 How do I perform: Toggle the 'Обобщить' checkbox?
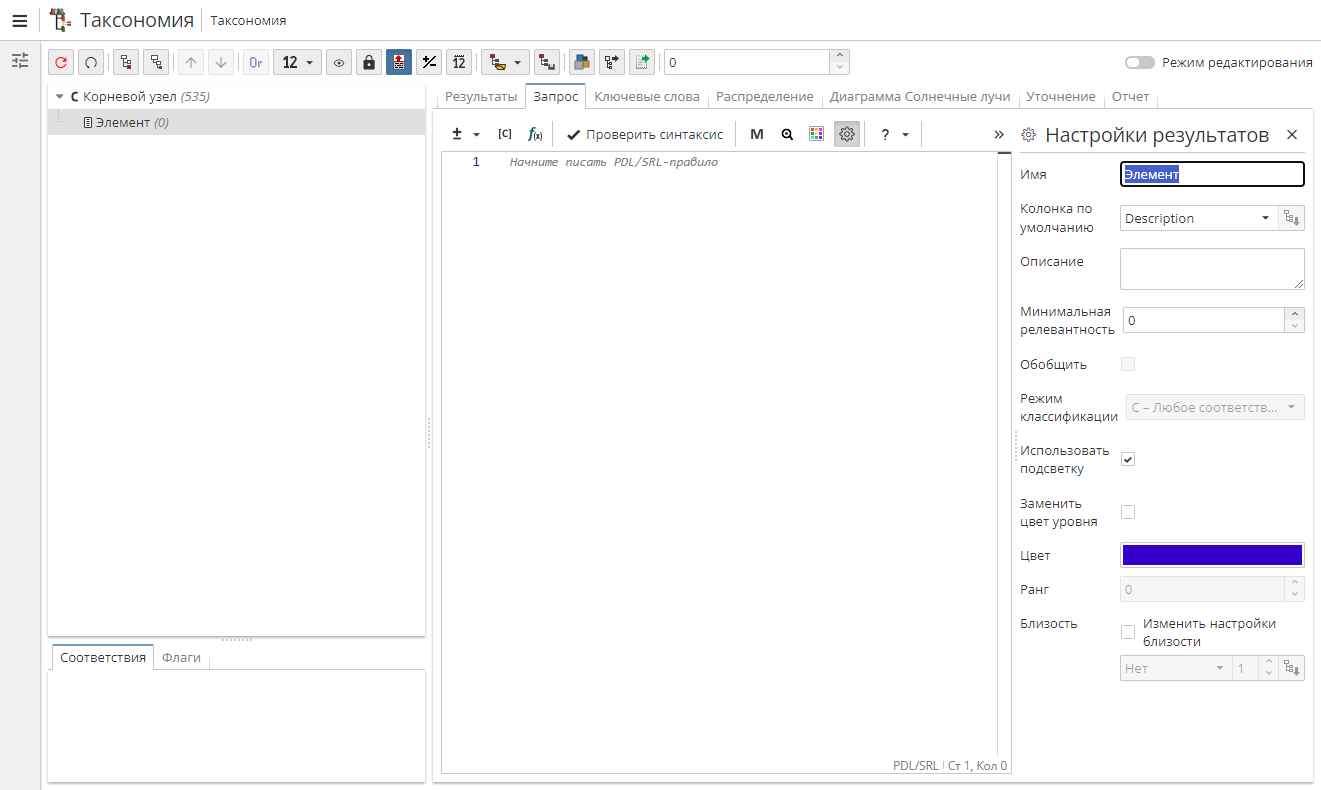(1128, 364)
